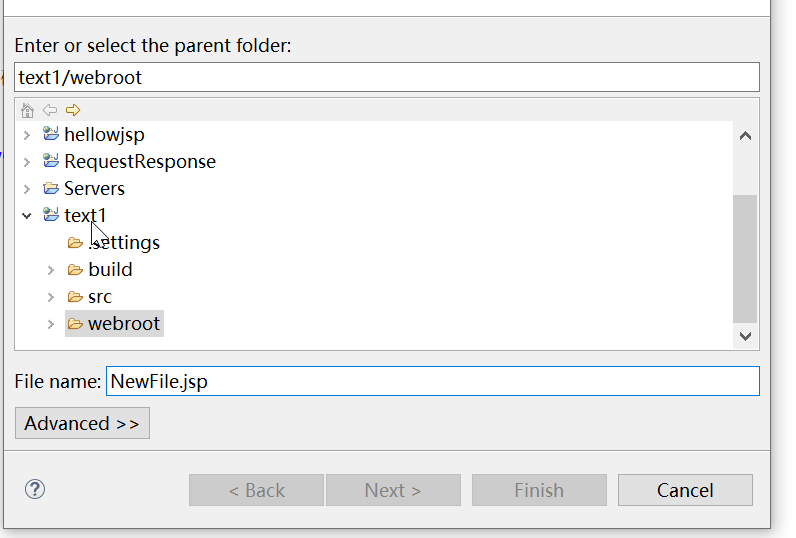Click the RequestResponse project icon
The width and height of the screenshot is (796, 538).
51,161
